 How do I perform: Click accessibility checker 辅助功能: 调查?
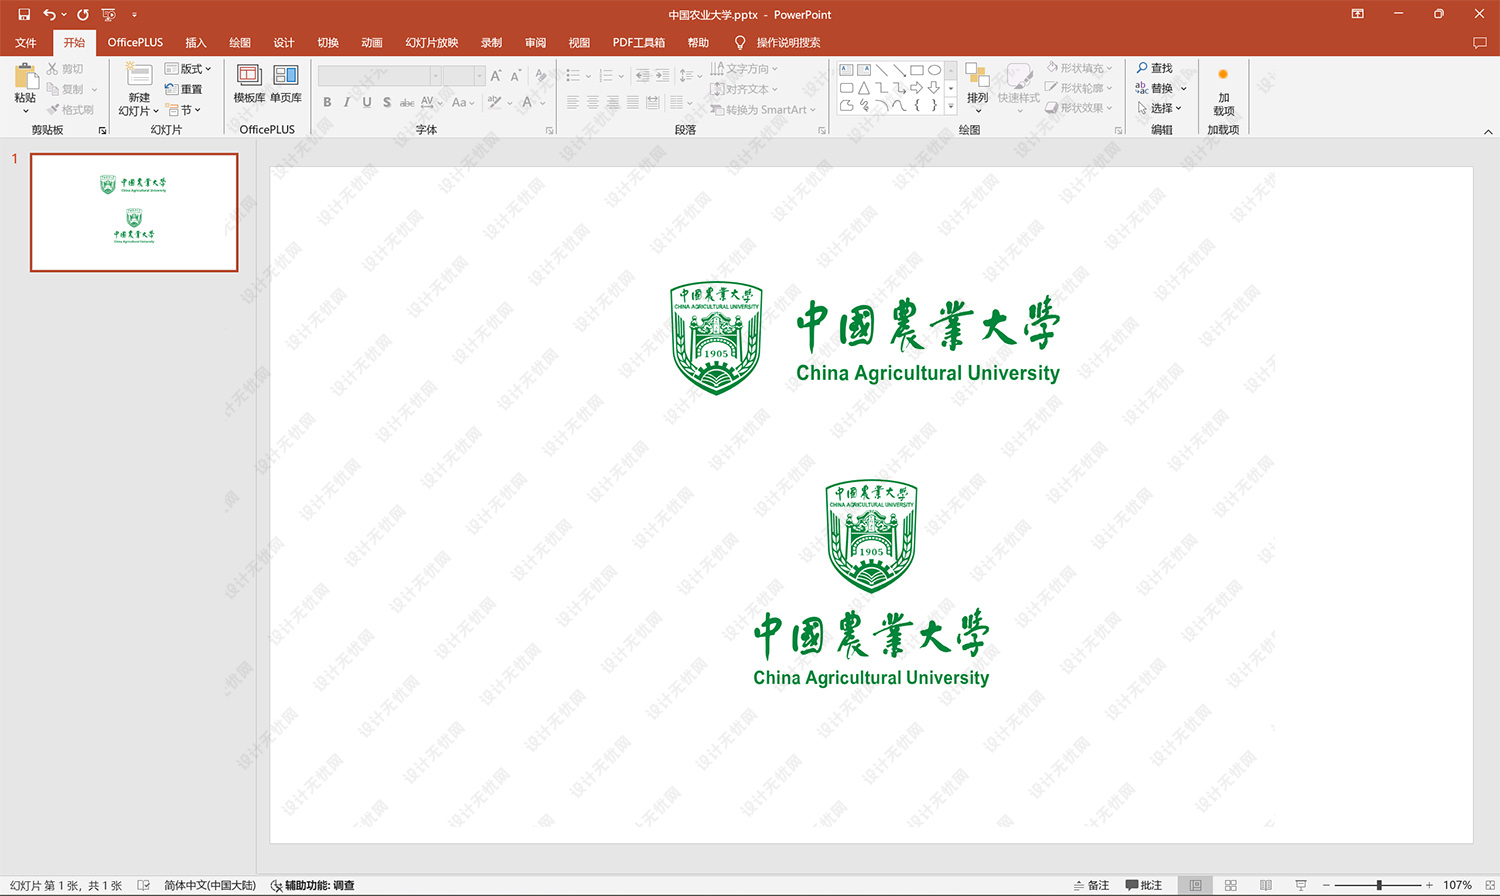313,885
